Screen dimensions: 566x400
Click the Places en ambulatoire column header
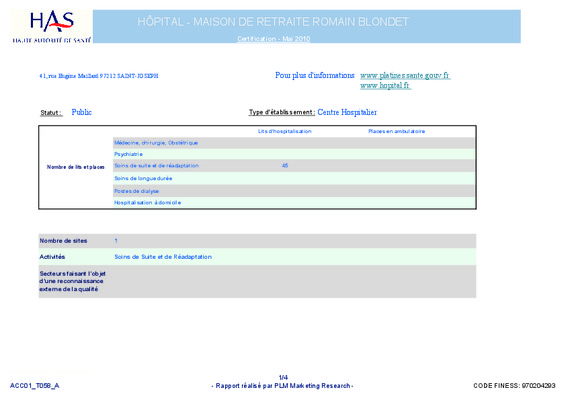click(x=396, y=131)
